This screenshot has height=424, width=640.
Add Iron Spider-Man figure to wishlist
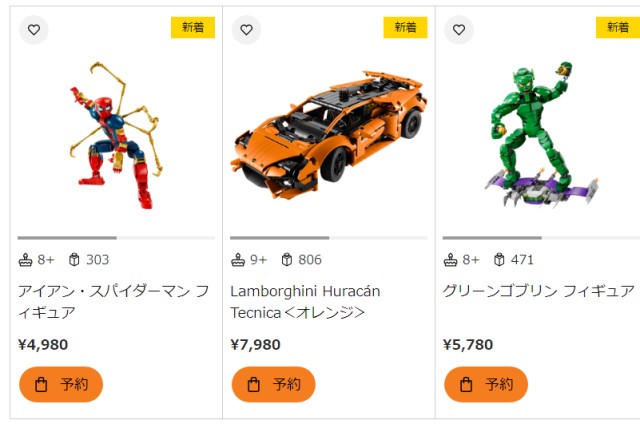pyautogui.click(x=34, y=30)
